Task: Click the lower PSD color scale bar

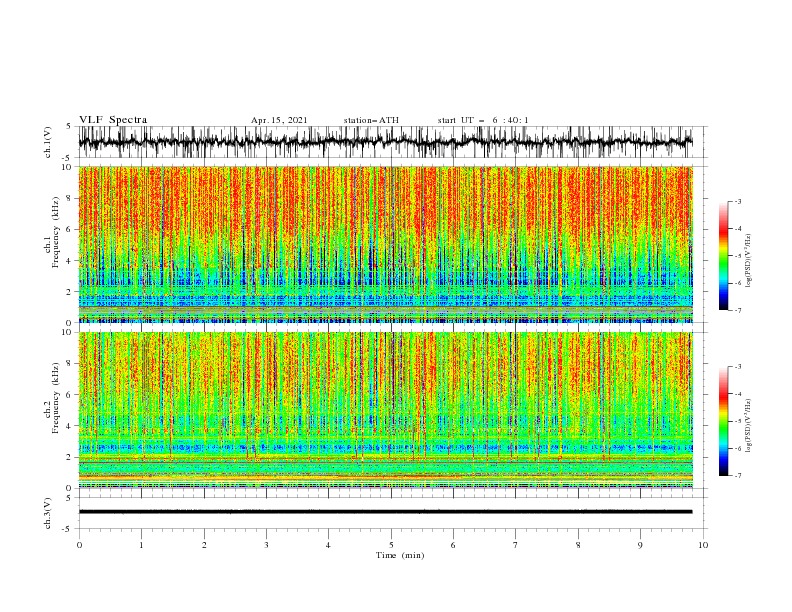Action: pos(724,421)
